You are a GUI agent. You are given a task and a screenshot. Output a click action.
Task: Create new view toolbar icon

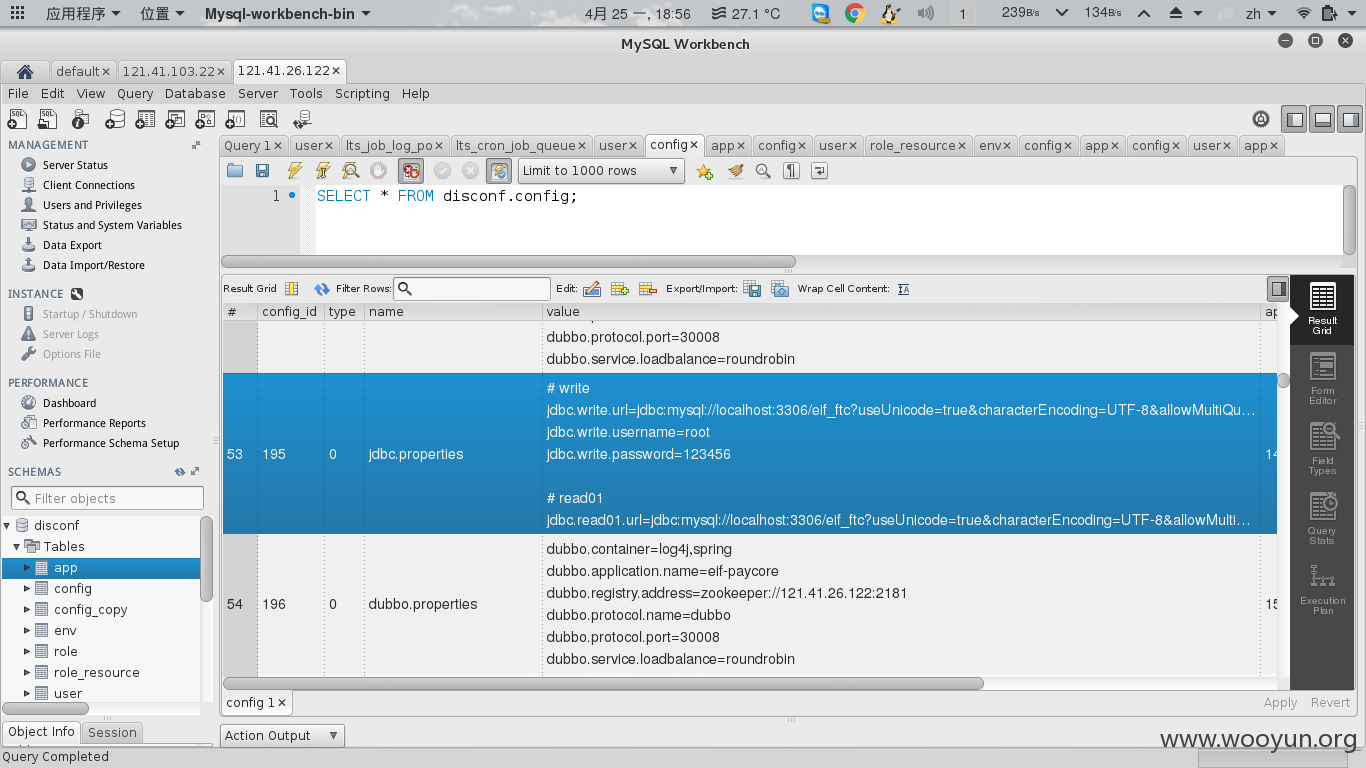(175, 119)
